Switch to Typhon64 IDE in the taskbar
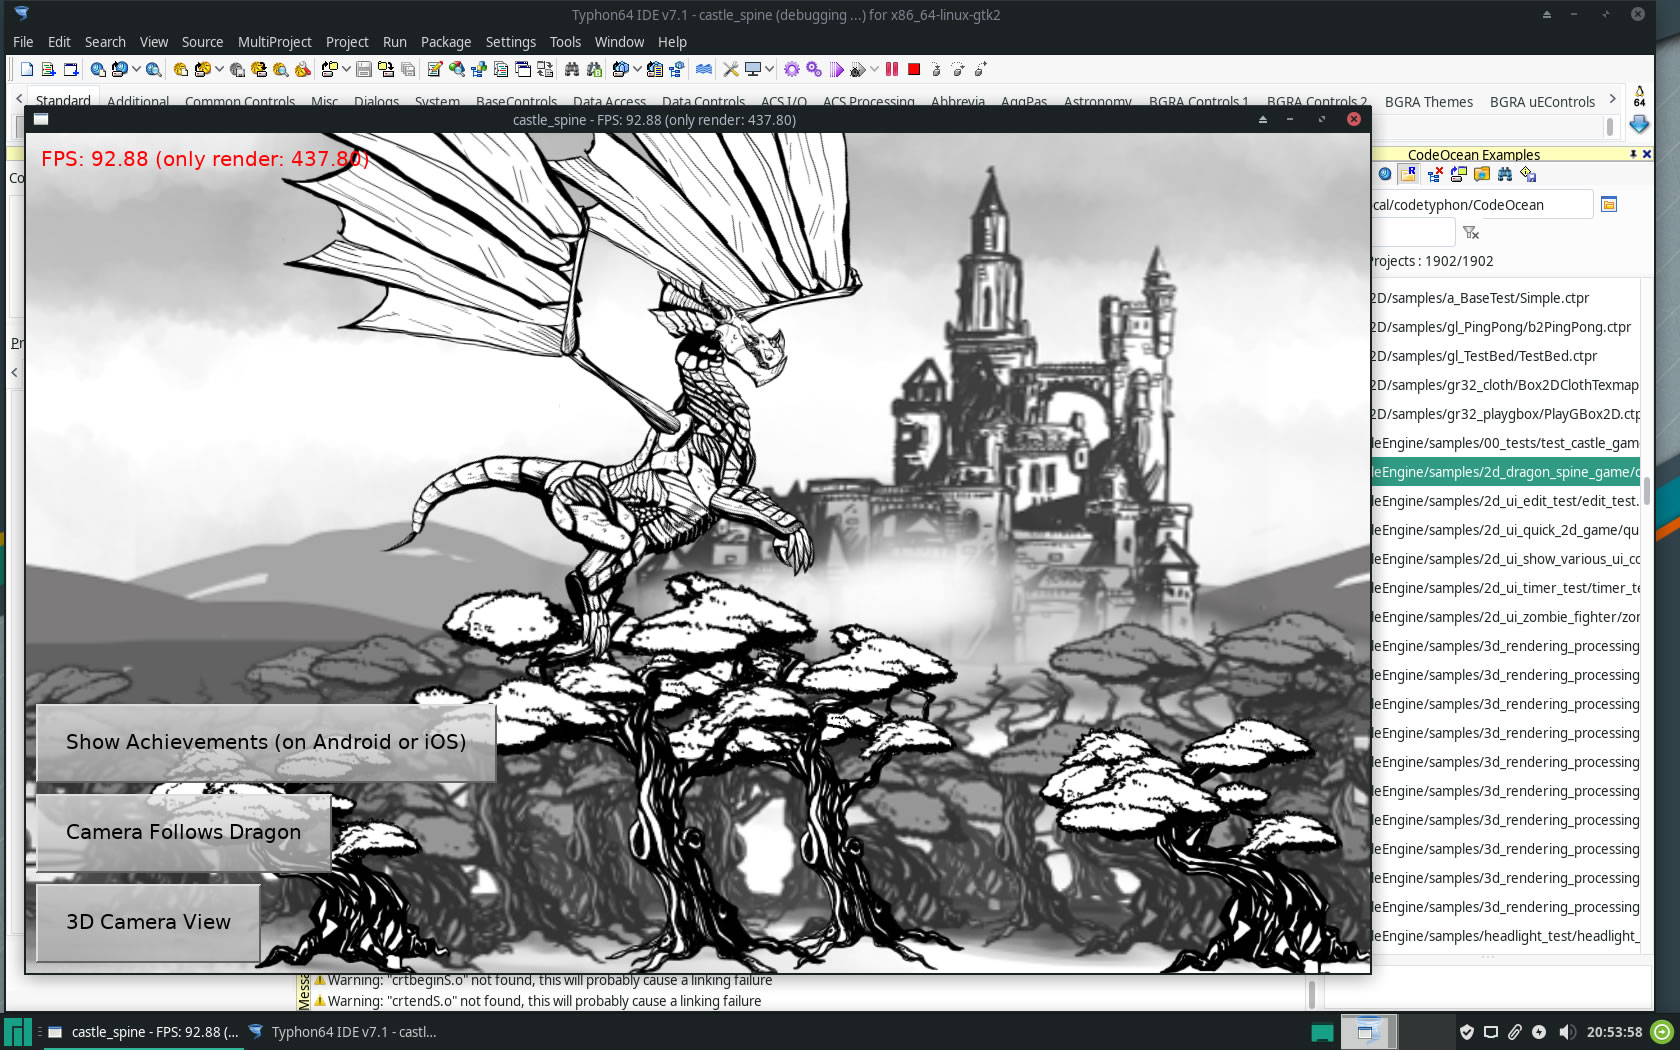Screen dimensions: 1680x1050 [x=343, y=1032]
